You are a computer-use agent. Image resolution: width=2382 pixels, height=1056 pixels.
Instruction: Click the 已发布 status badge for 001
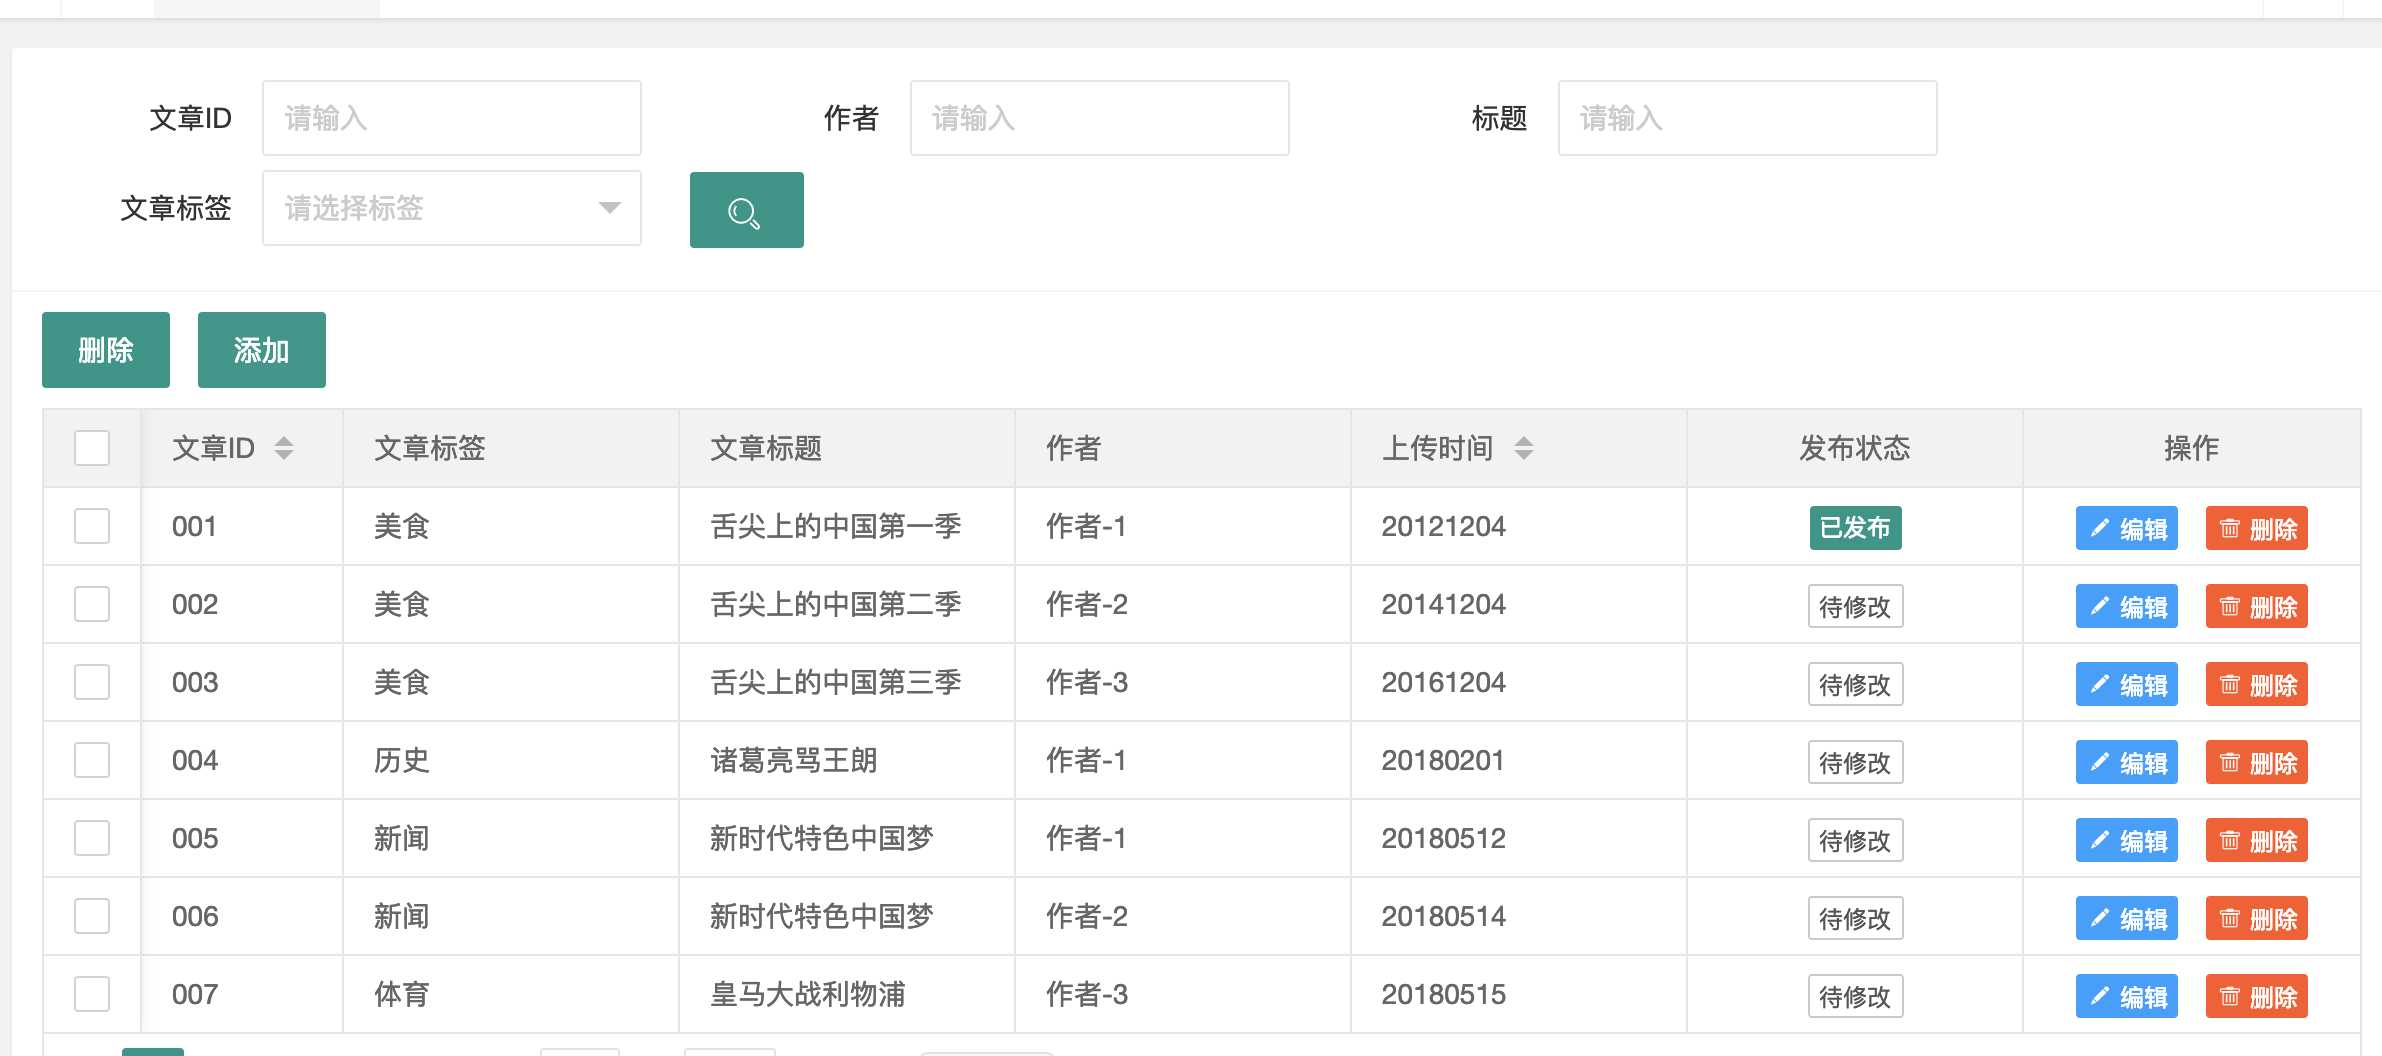click(1855, 528)
